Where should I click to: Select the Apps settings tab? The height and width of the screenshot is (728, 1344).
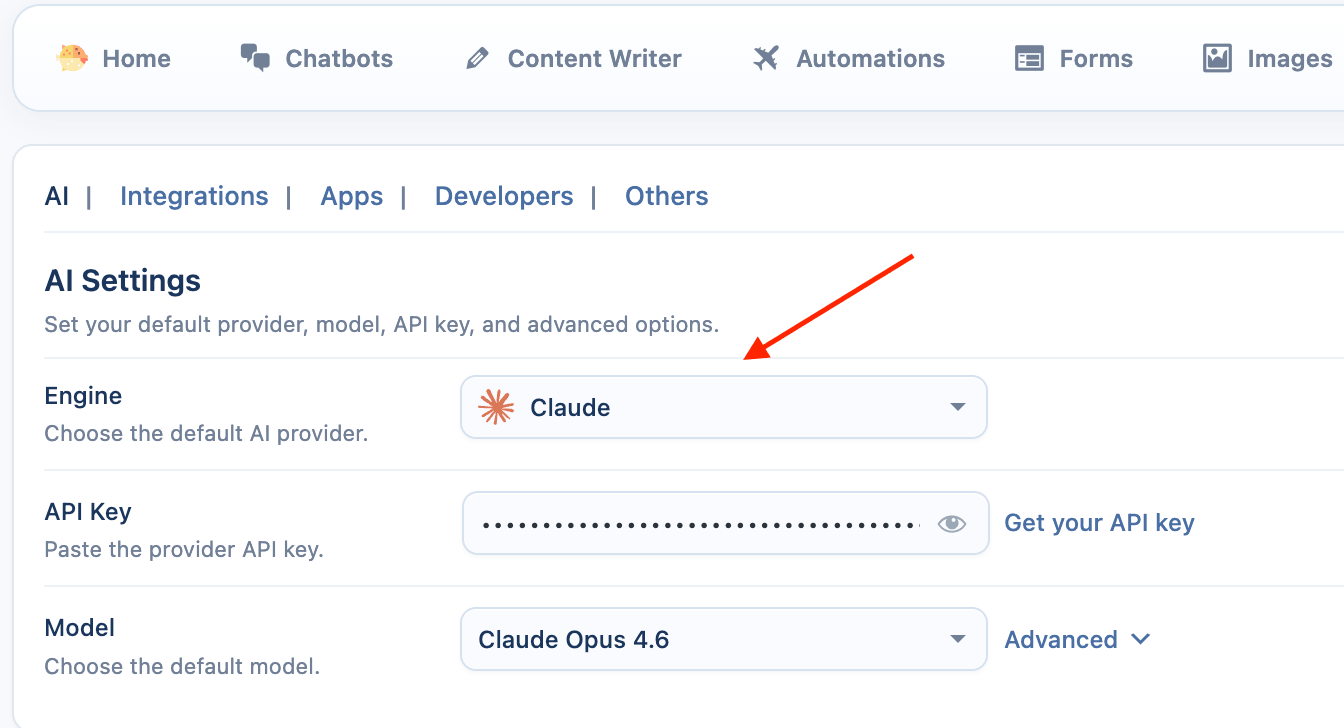pos(352,196)
